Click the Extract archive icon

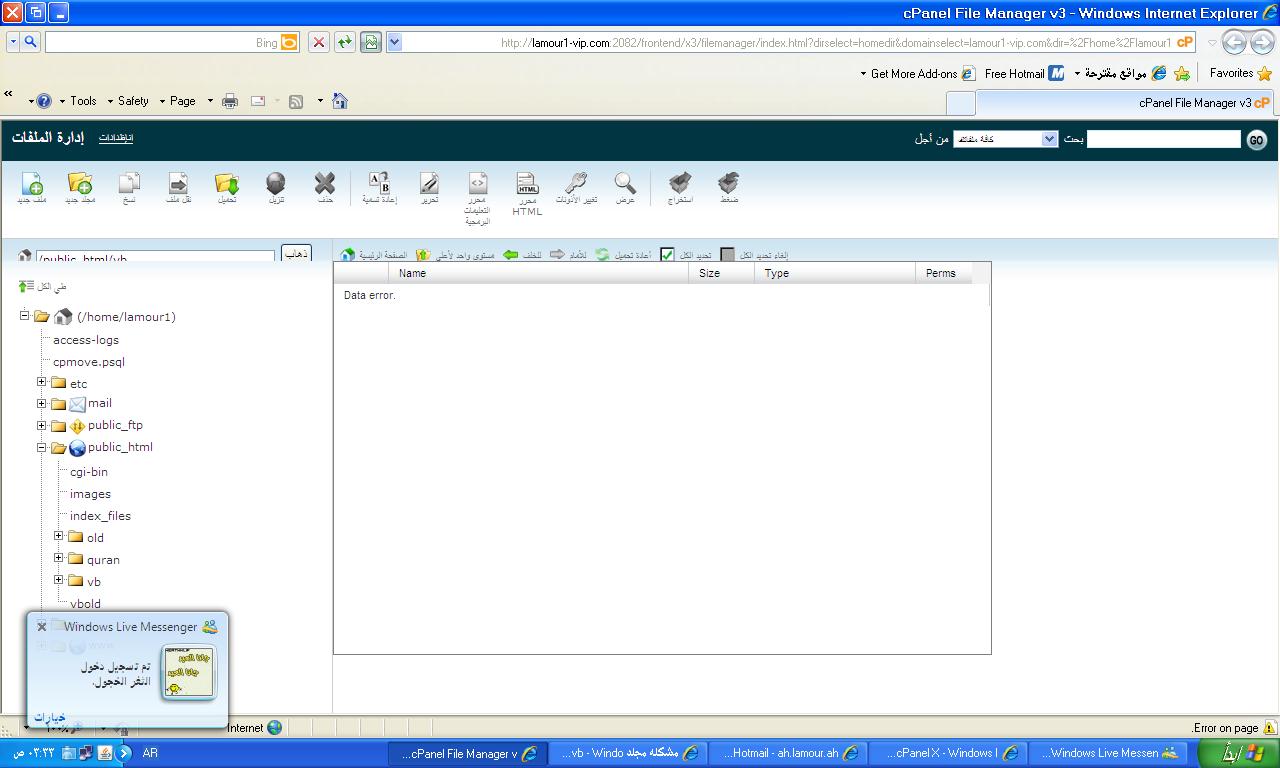coord(680,184)
